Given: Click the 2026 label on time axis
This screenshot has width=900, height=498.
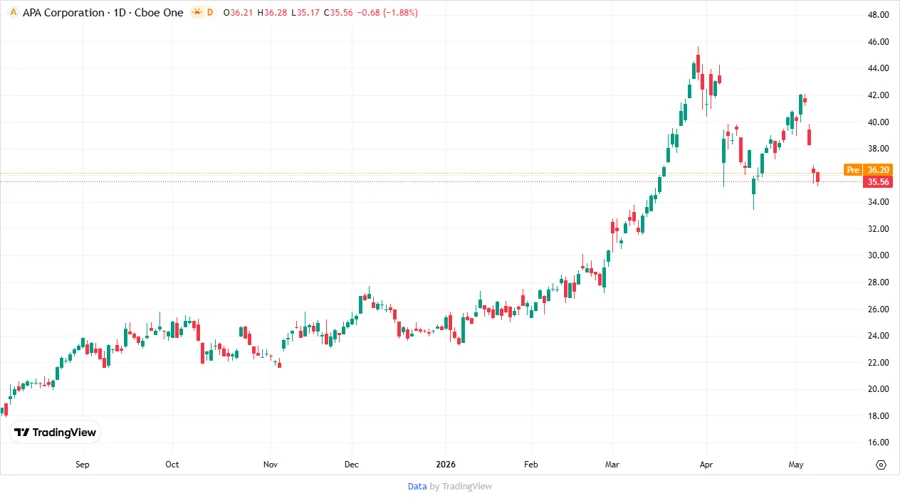Looking at the screenshot, I should (x=445, y=464).
